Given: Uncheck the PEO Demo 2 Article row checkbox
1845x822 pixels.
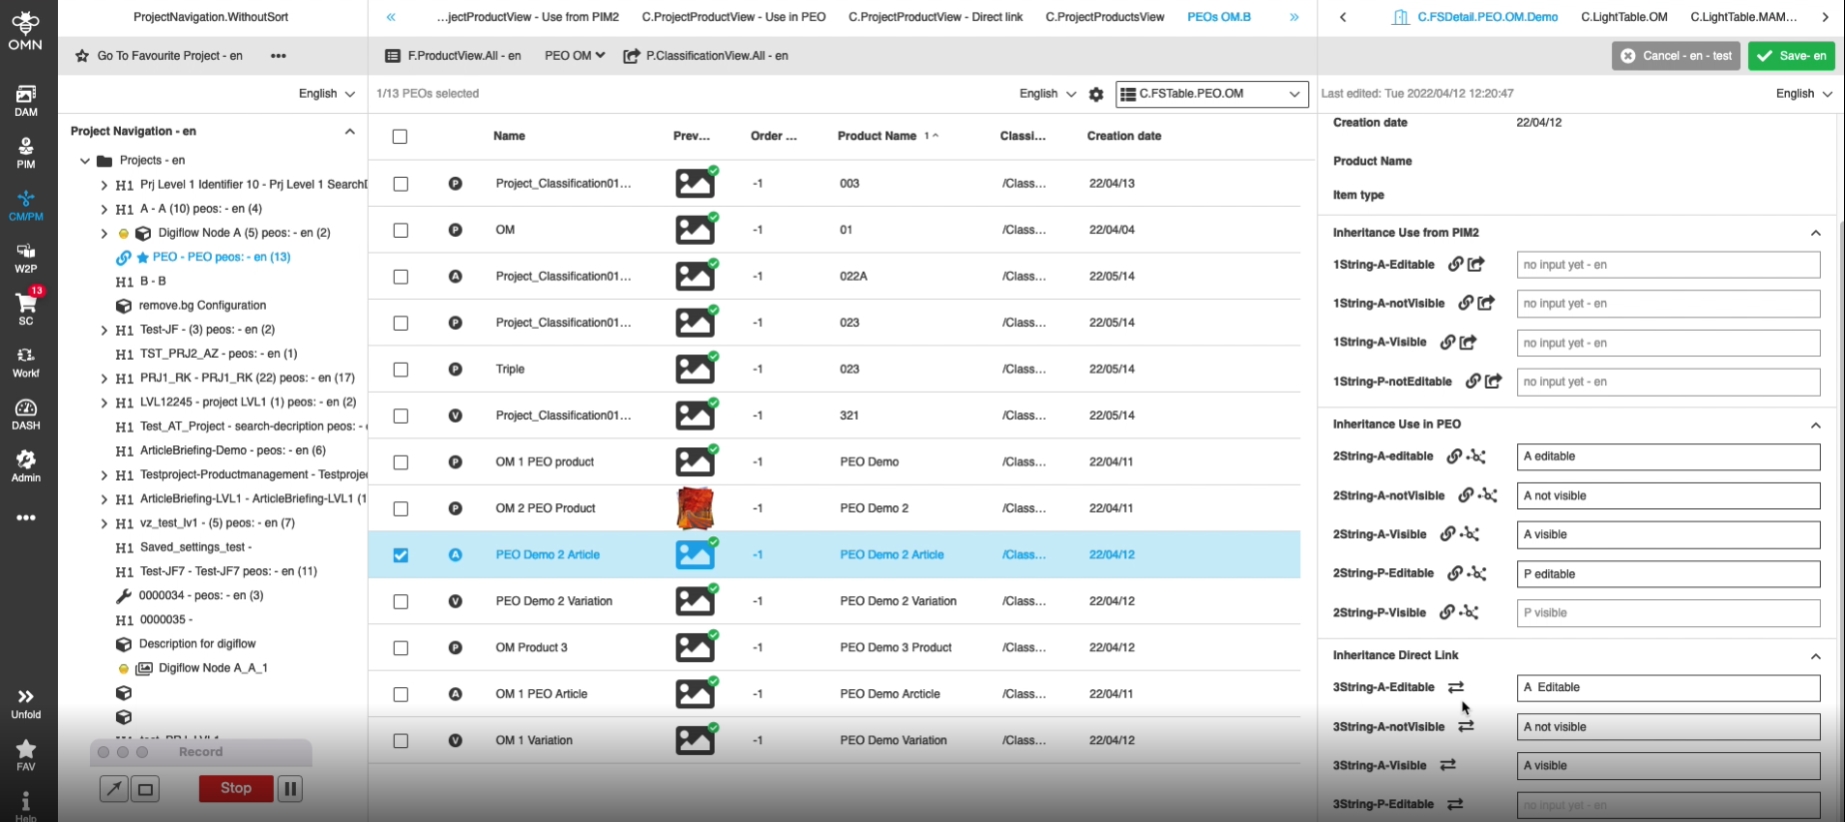Looking at the screenshot, I should click(401, 555).
